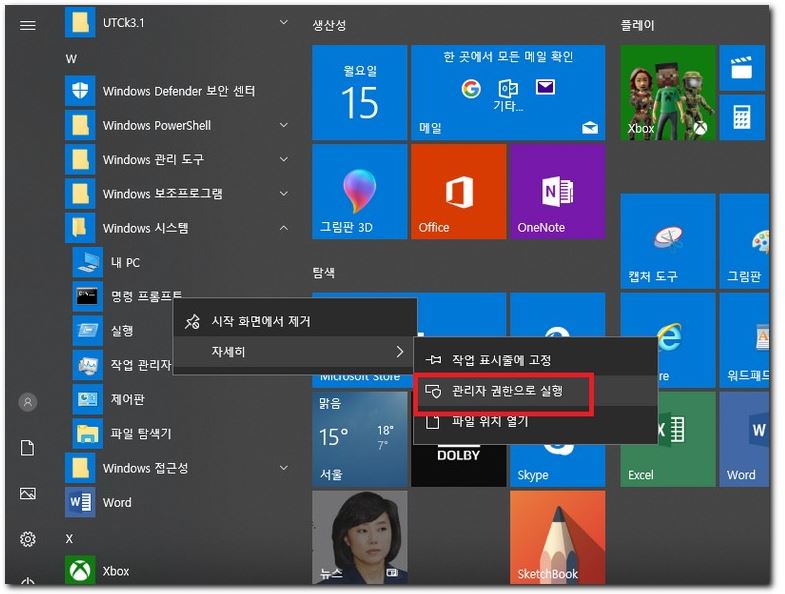
Task: Open the Xbox avatars tile
Action: pos(668,92)
